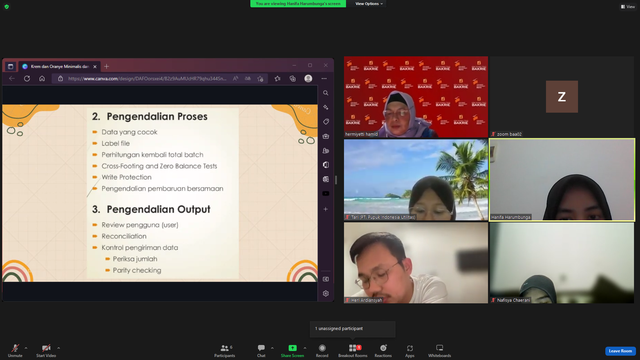640x360 pixels.
Task: Click the green encryption shield icon
Action: pos(7,7)
